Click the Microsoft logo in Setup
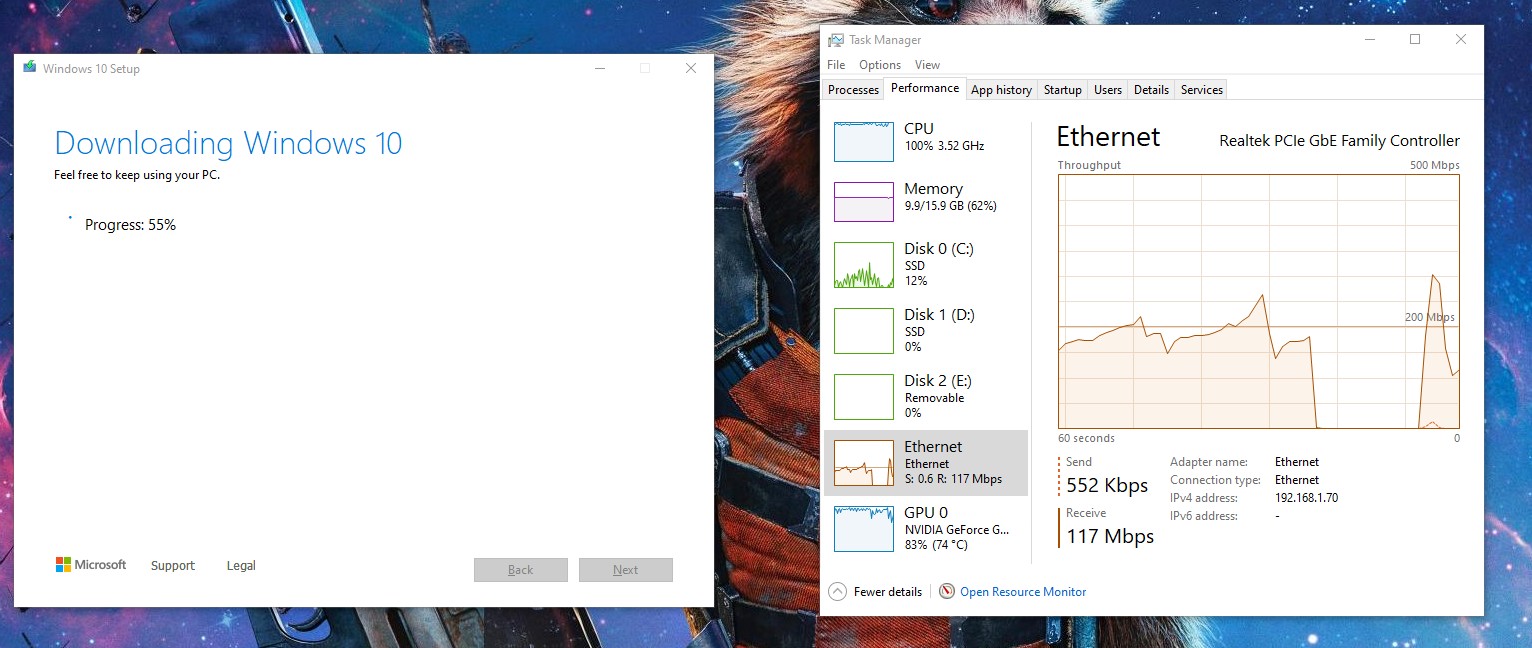 (x=91, y=565)
